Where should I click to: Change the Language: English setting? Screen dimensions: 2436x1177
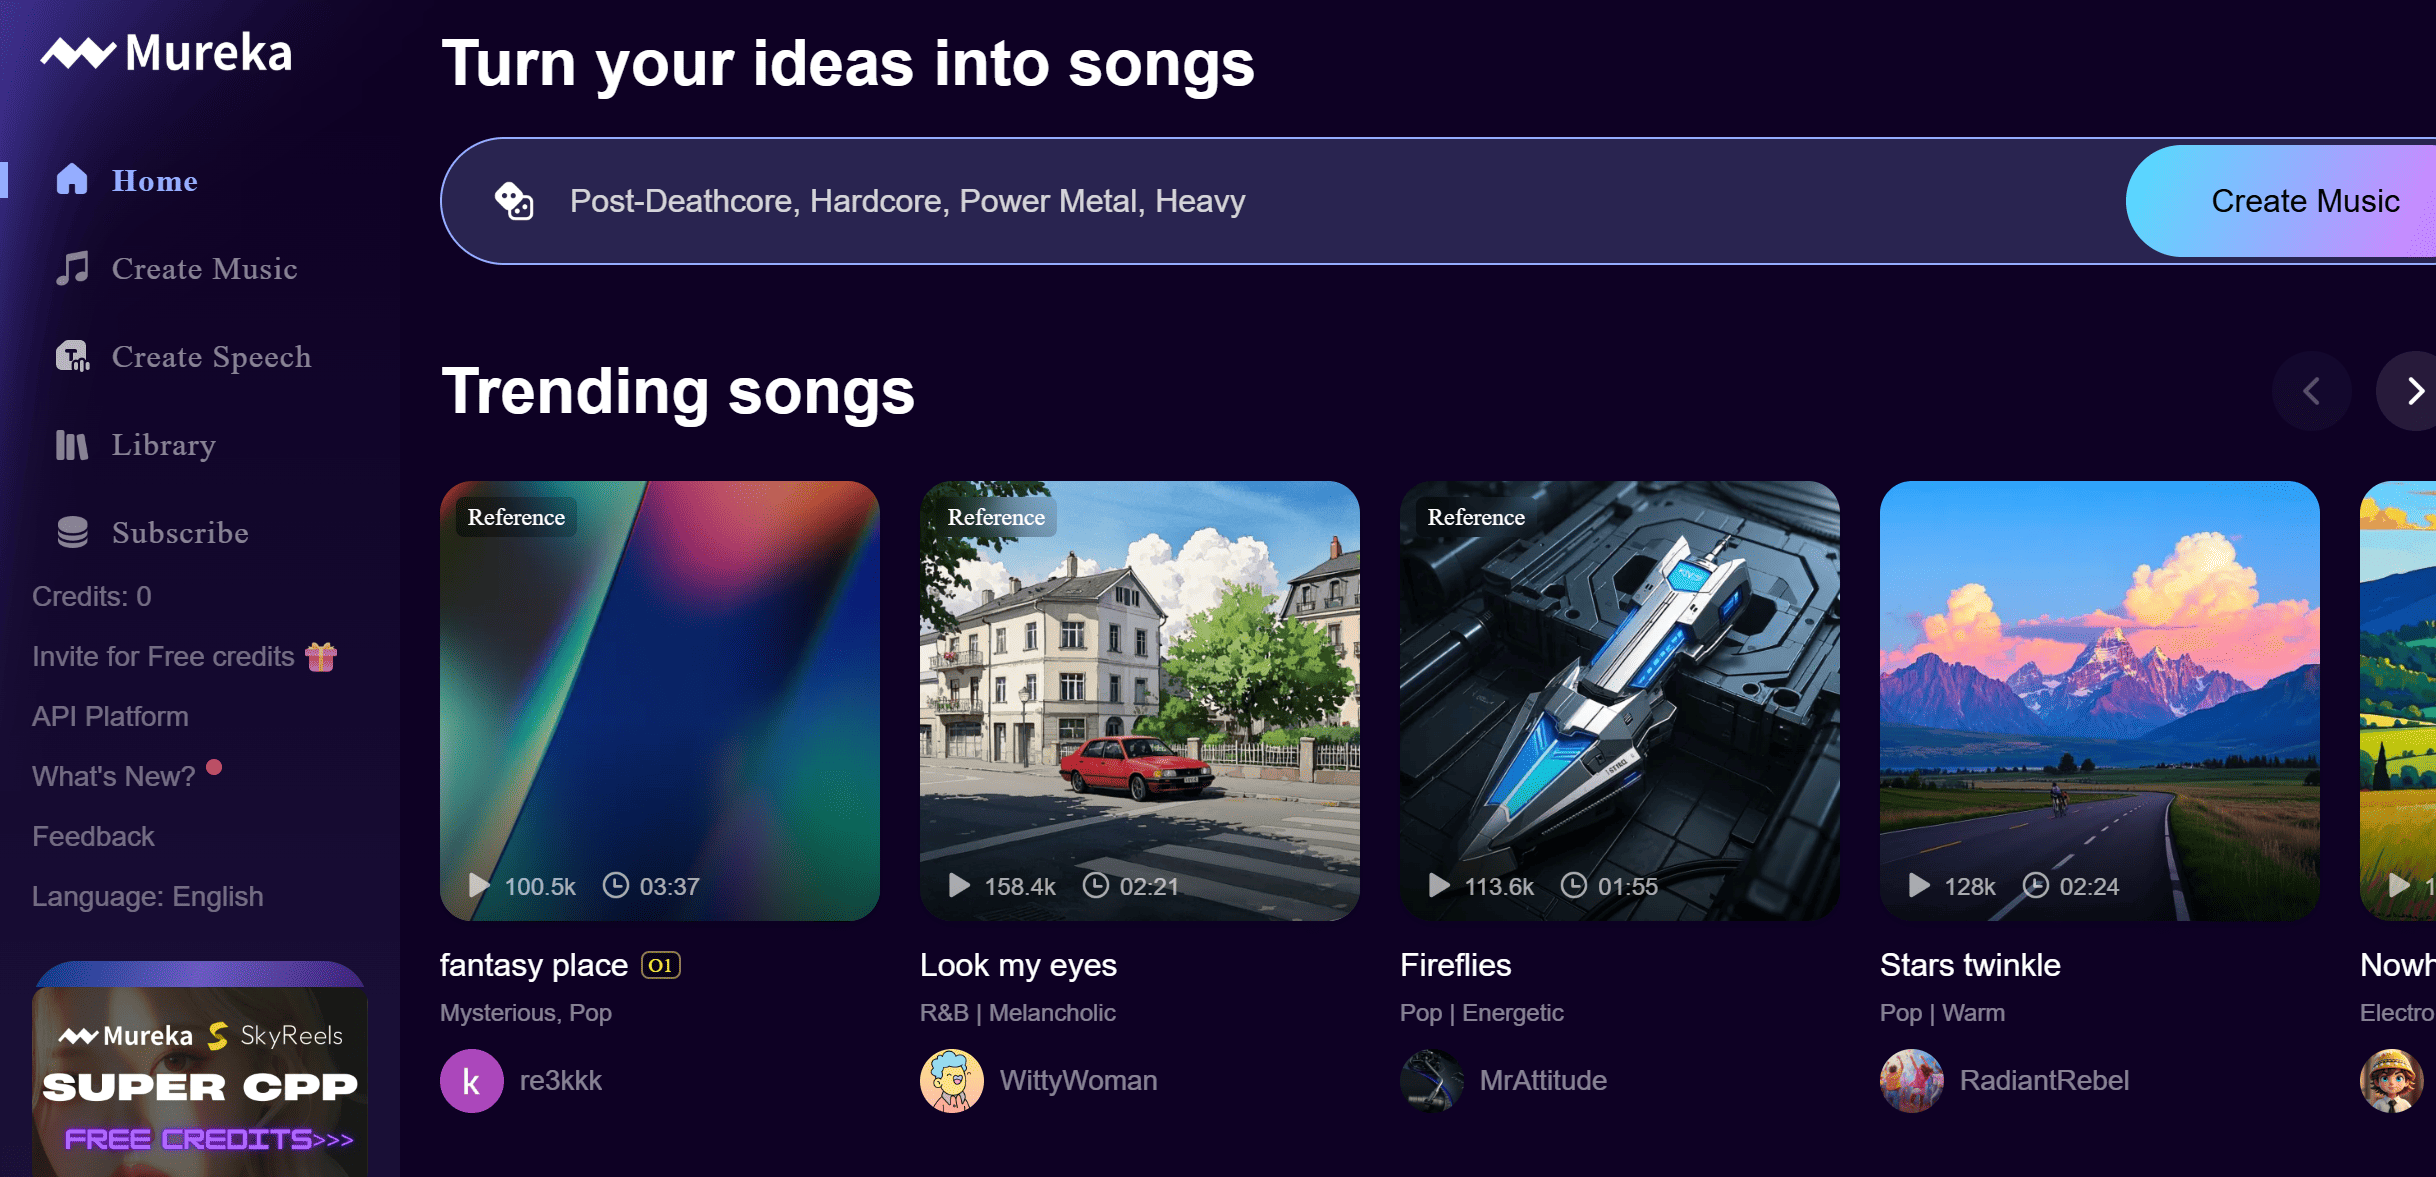(148, 896)
